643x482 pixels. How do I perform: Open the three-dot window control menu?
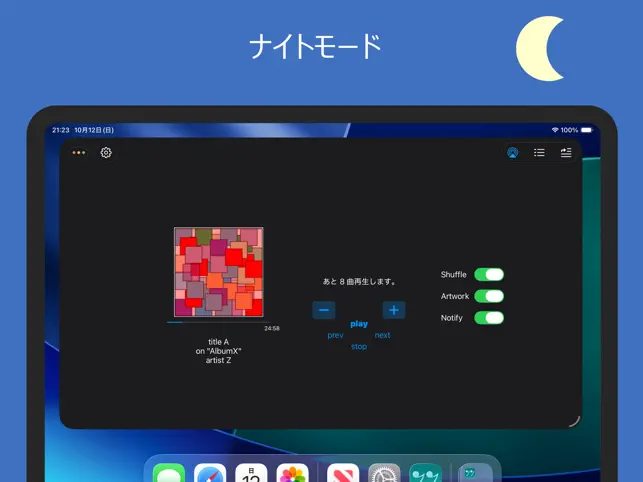(x=79, y=153)
